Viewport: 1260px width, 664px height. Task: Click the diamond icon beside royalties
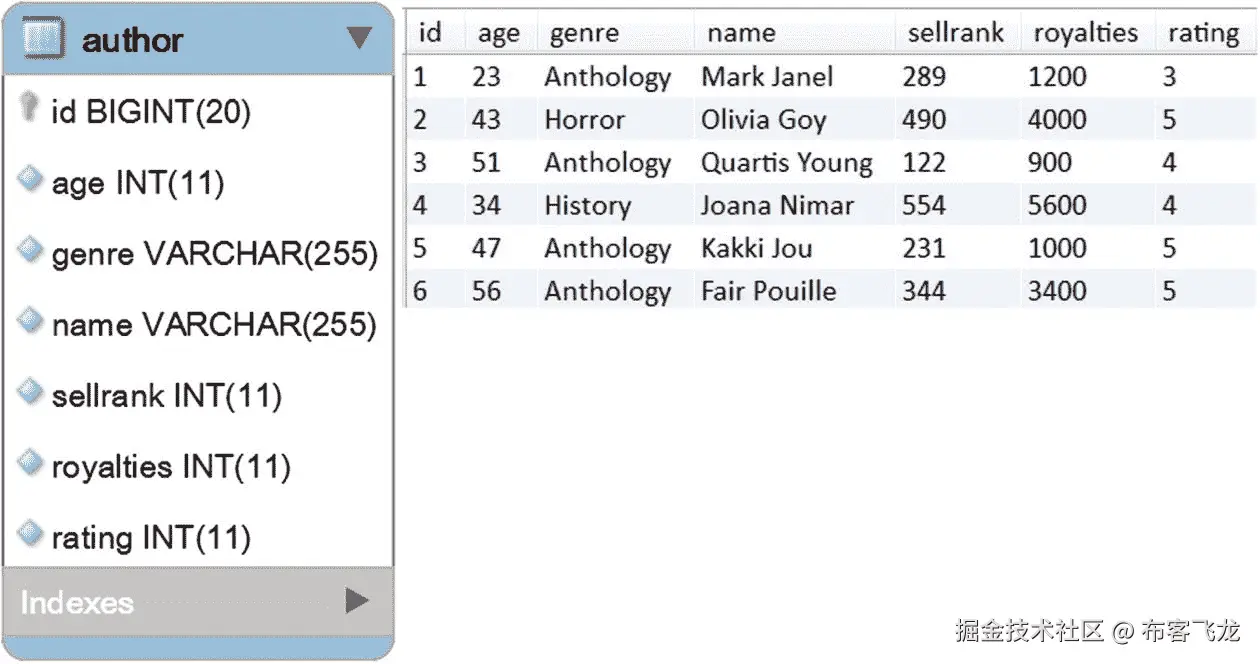coord(30,463)
